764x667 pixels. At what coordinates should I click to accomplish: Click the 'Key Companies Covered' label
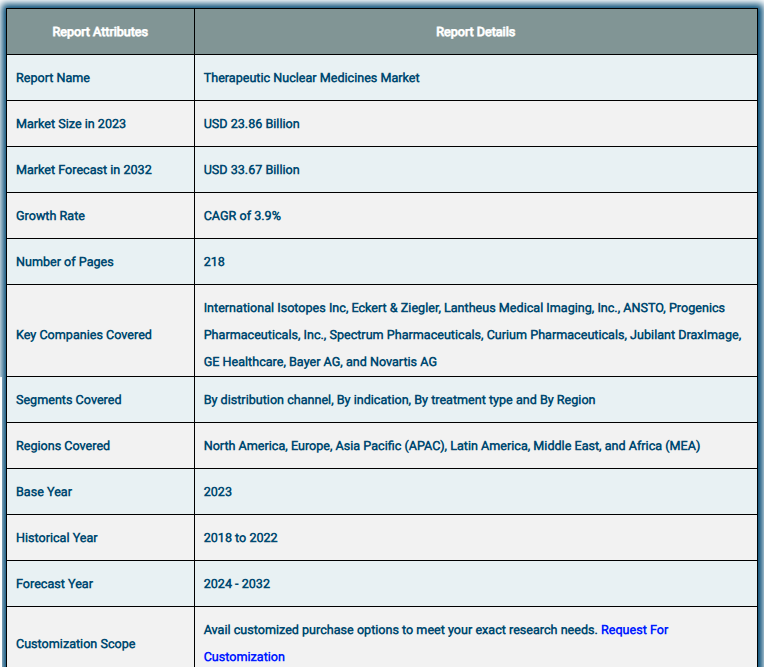click(x=84, y=335)
